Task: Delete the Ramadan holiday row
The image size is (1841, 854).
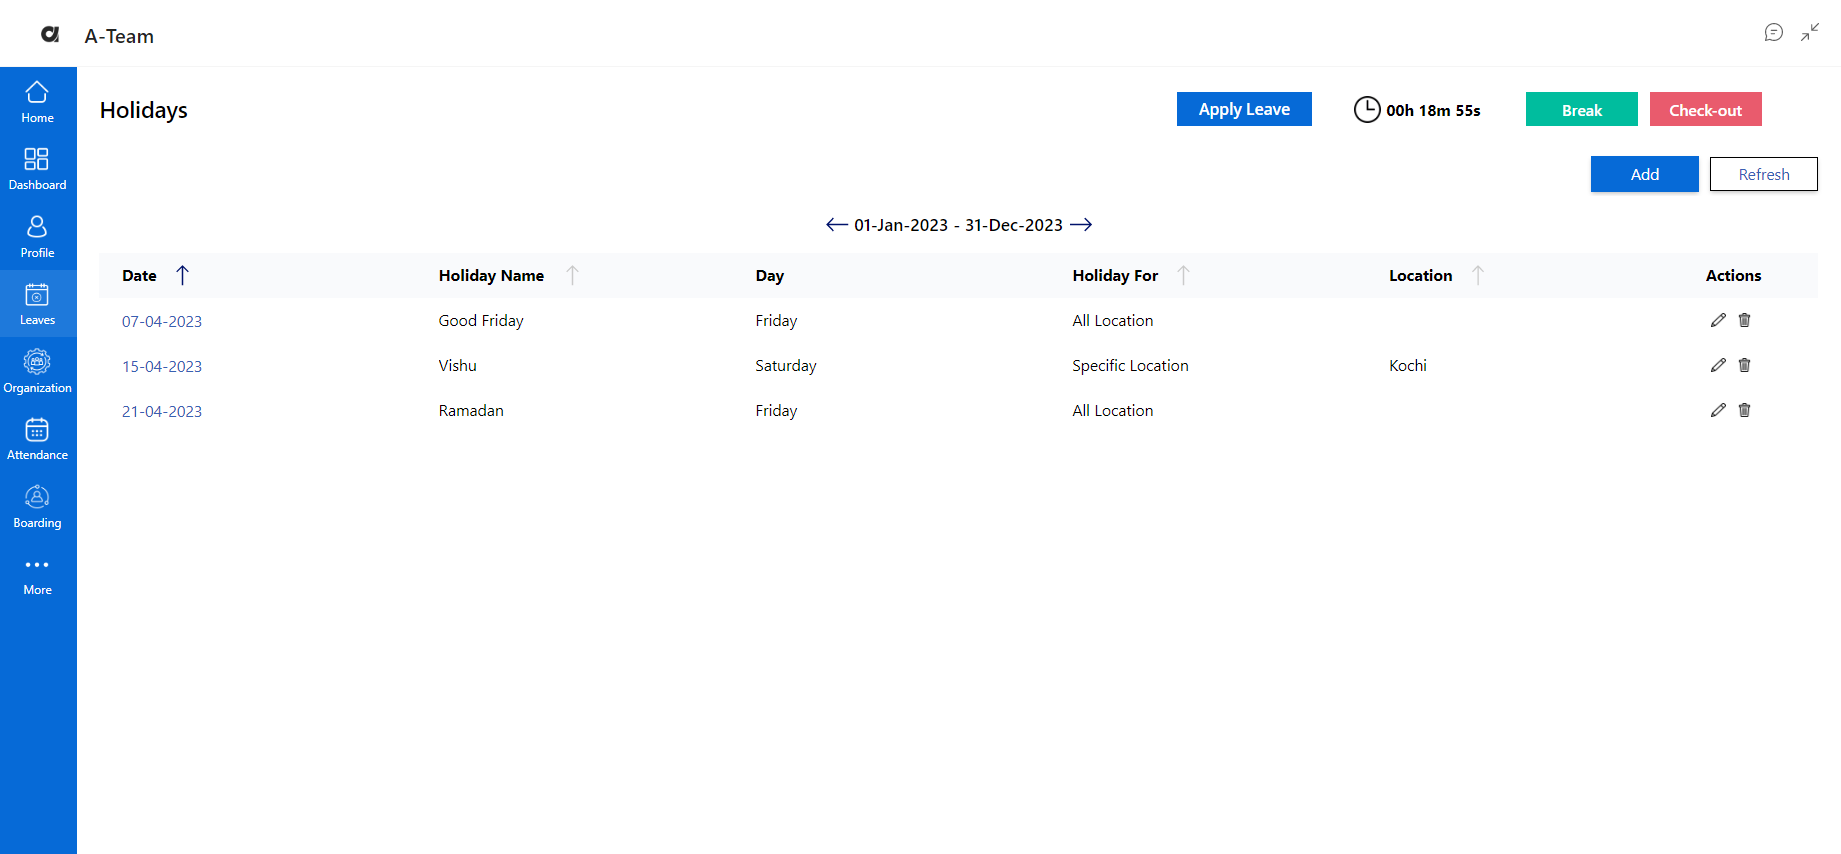Action: point(1744,410)
